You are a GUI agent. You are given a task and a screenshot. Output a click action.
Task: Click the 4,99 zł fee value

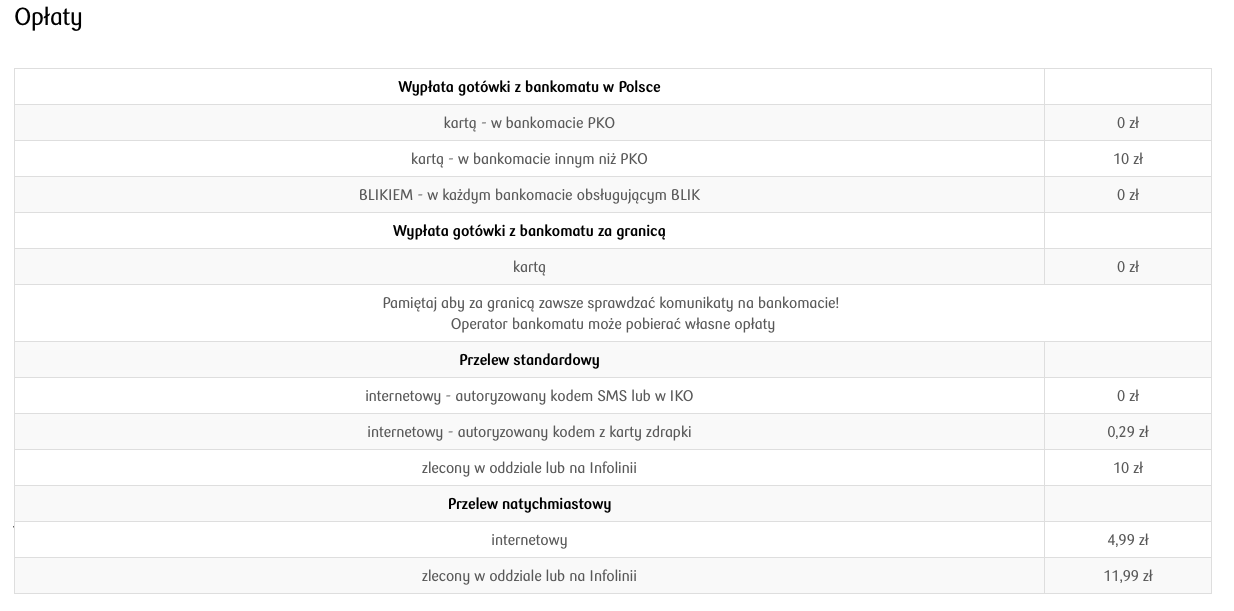[1127, 540]
